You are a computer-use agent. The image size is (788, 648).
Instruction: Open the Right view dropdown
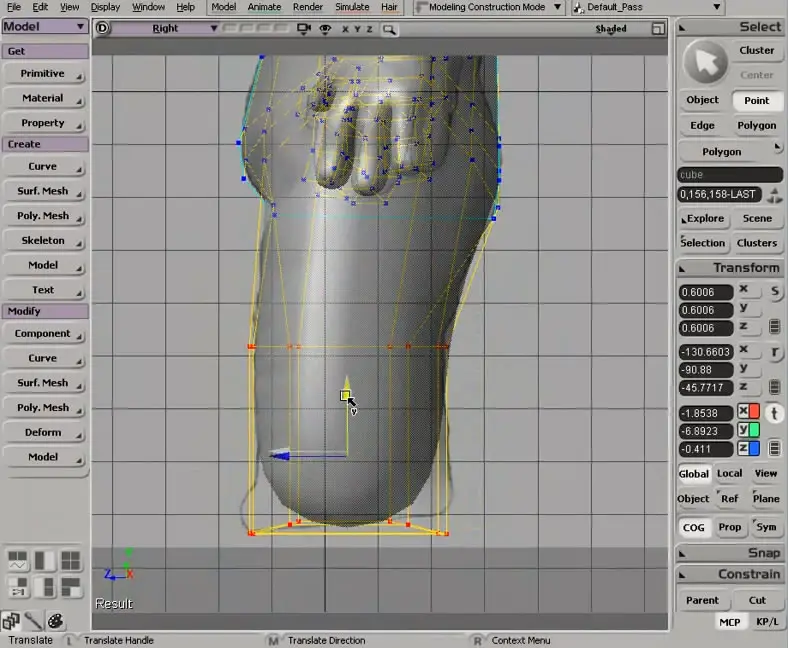(166, 29)
